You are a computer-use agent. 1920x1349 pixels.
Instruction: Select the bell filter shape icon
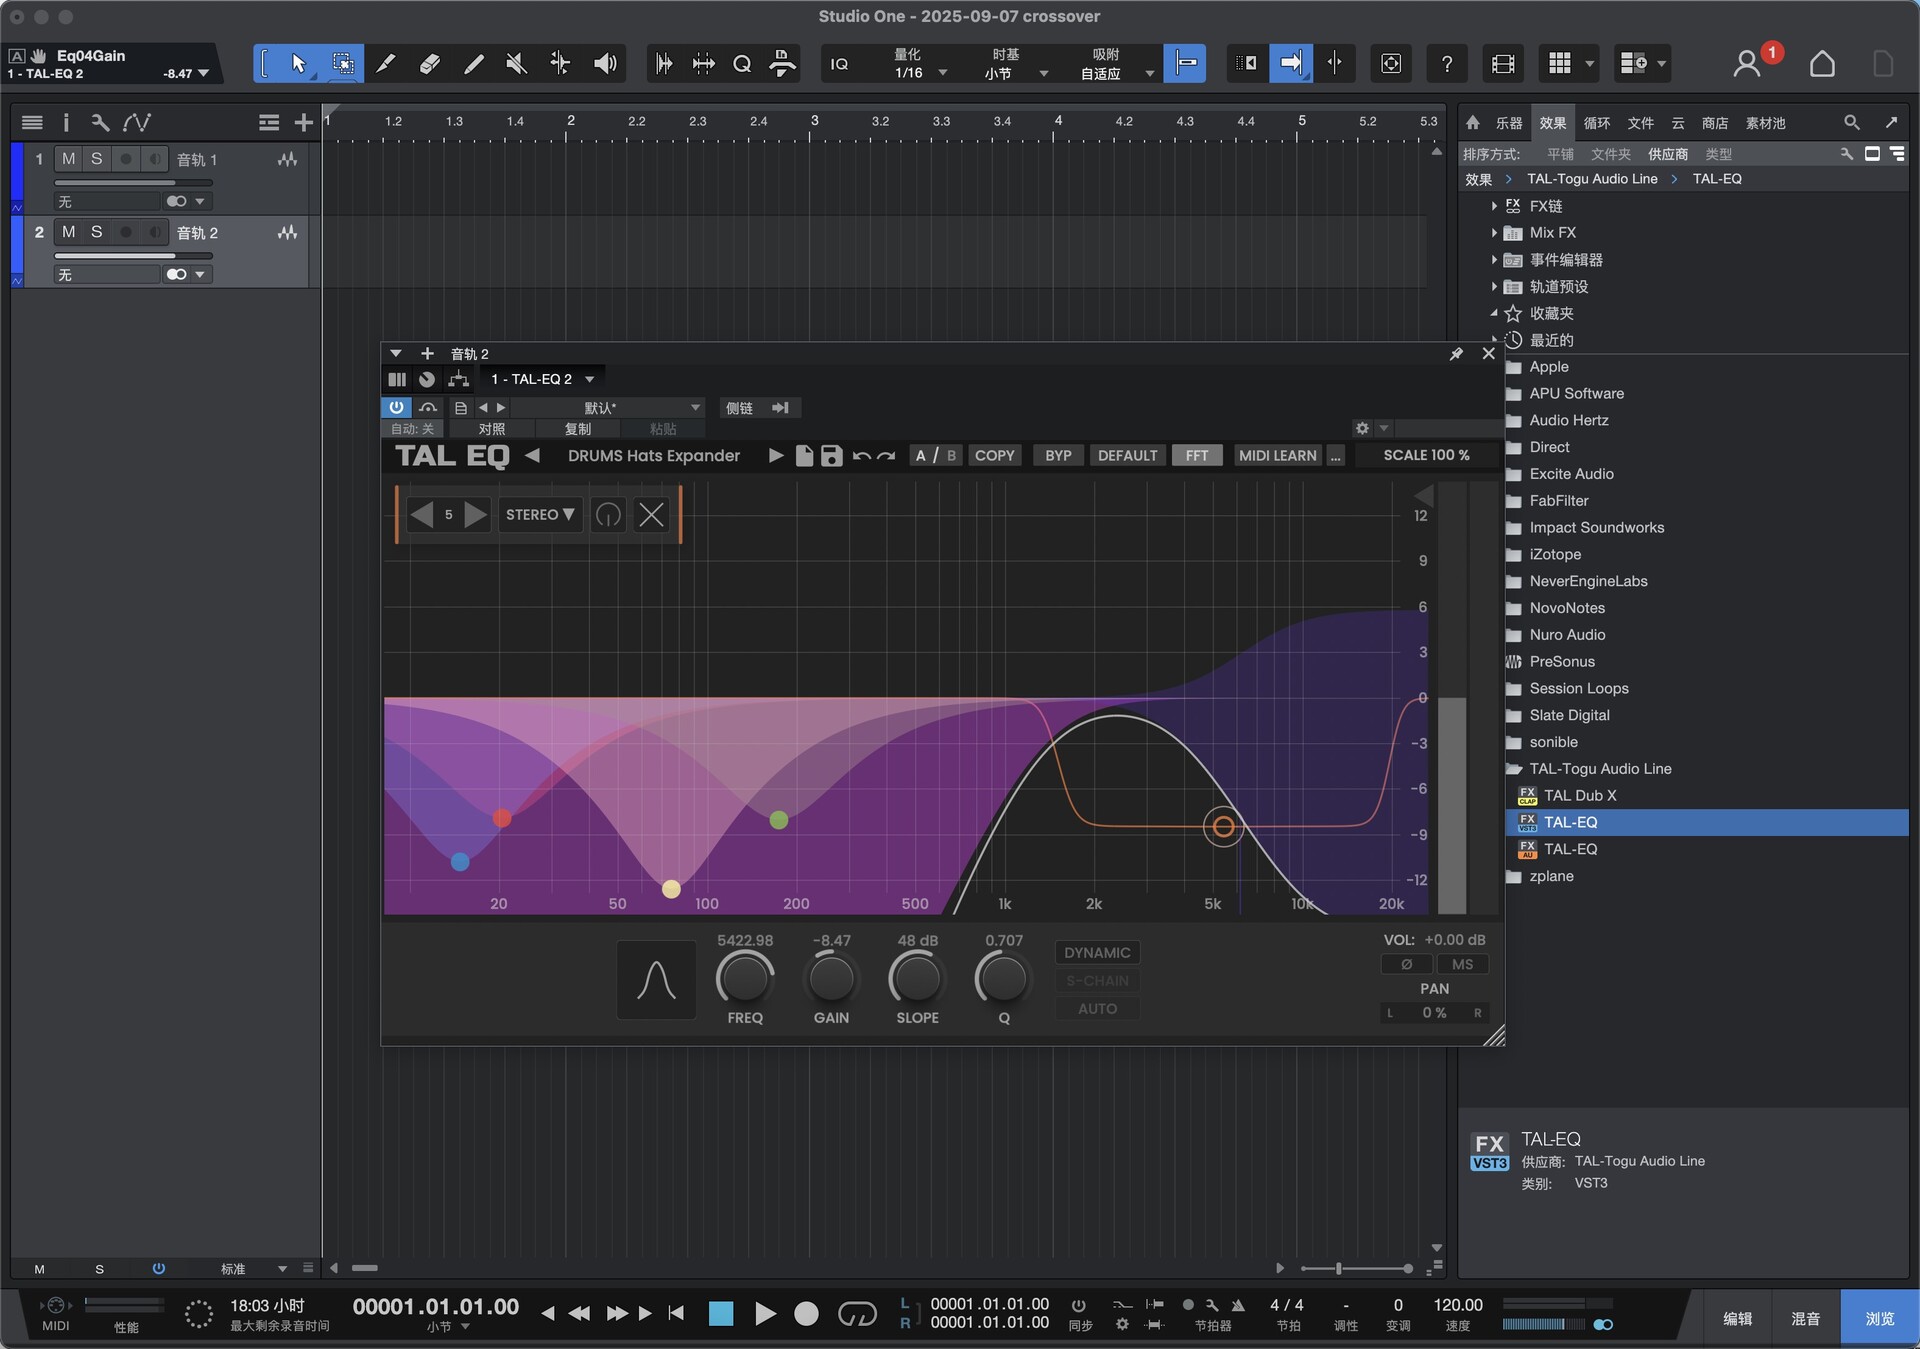[656, 980]
